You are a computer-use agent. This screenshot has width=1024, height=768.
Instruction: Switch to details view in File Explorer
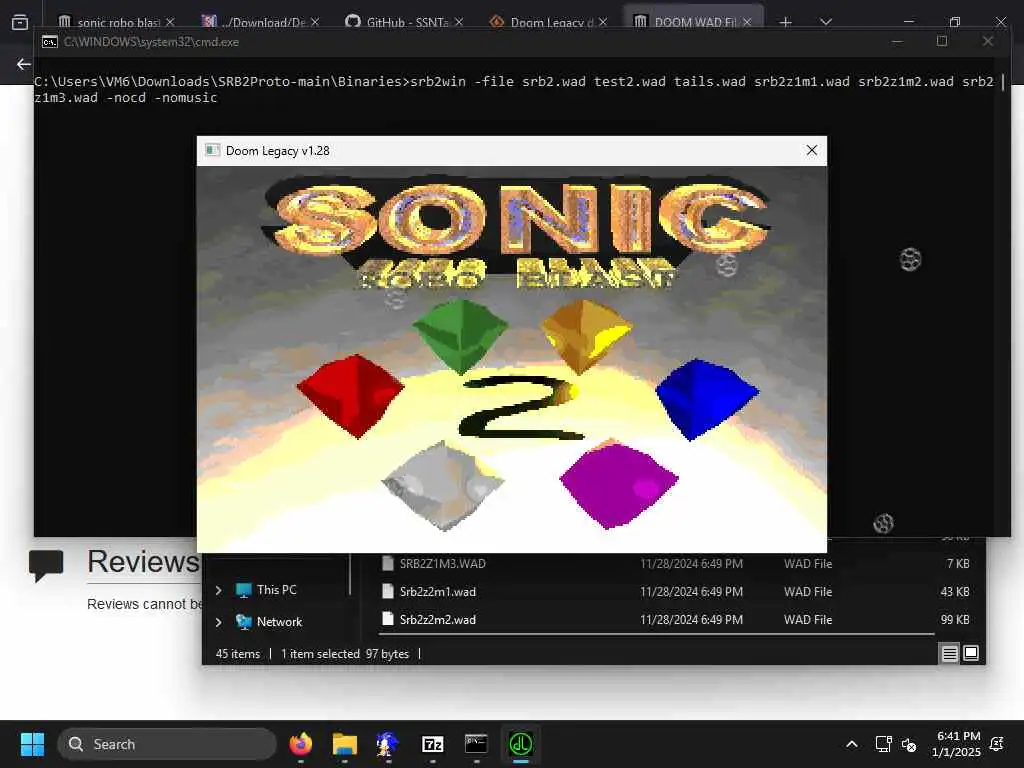(950, 653)
